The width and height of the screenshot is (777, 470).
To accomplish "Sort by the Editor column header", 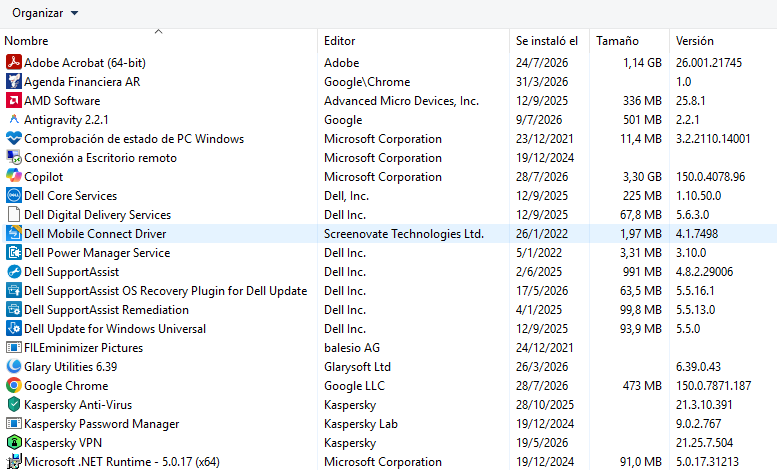I will click(x=339, y=41).
